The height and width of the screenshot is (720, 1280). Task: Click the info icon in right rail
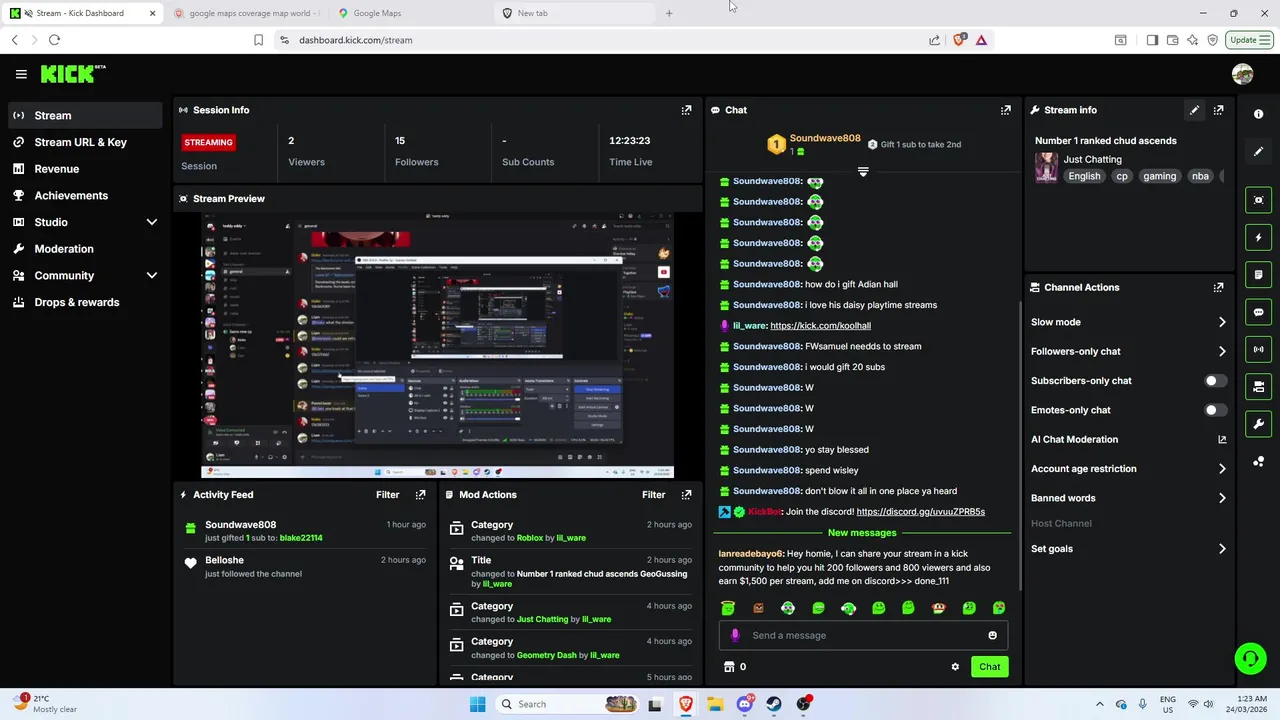tap(1258, 114)
